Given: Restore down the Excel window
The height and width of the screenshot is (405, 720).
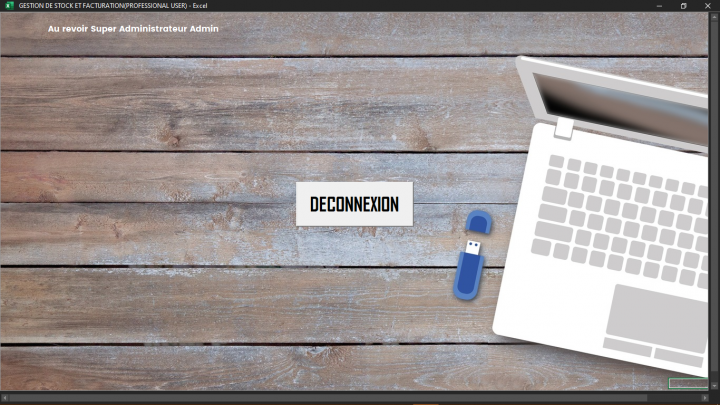Looking at the screenshot, I should click(684, 5).
